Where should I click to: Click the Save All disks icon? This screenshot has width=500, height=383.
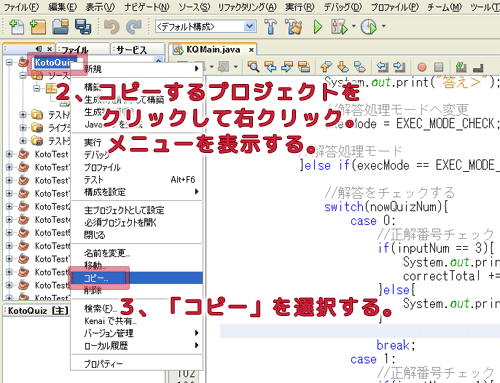83,27
